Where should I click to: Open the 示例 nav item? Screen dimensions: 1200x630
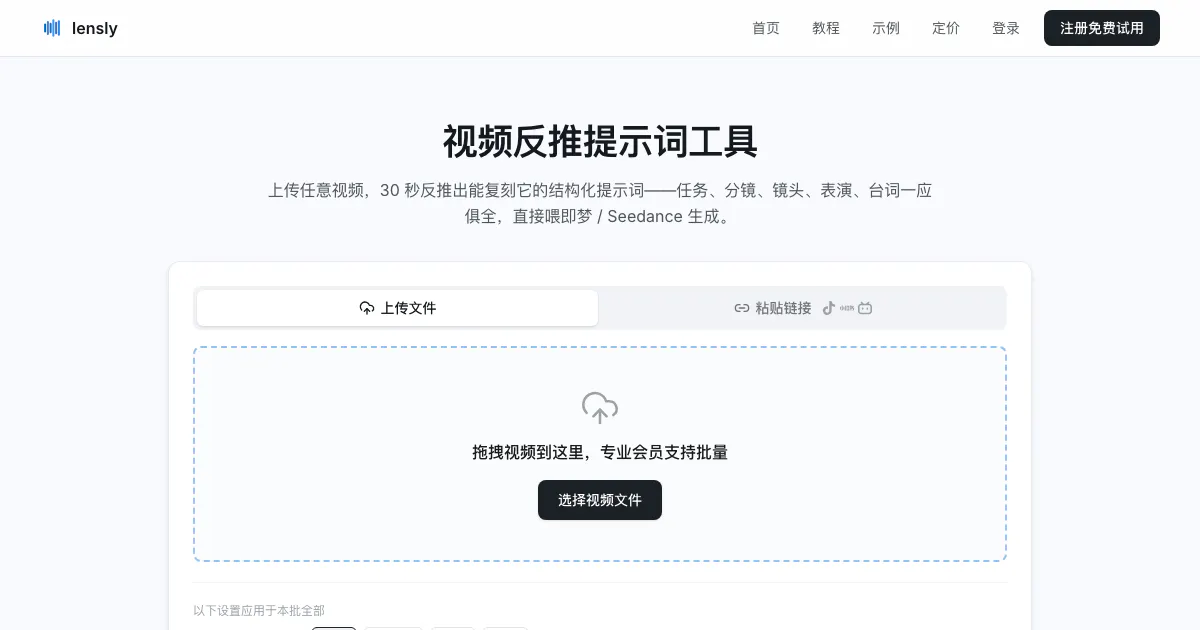coord(886,28)
